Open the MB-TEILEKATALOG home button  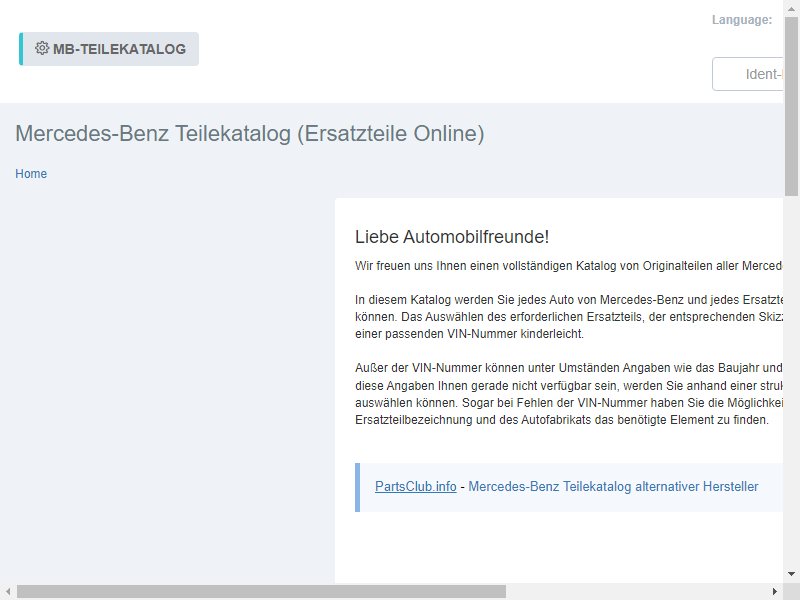(109, 49)
